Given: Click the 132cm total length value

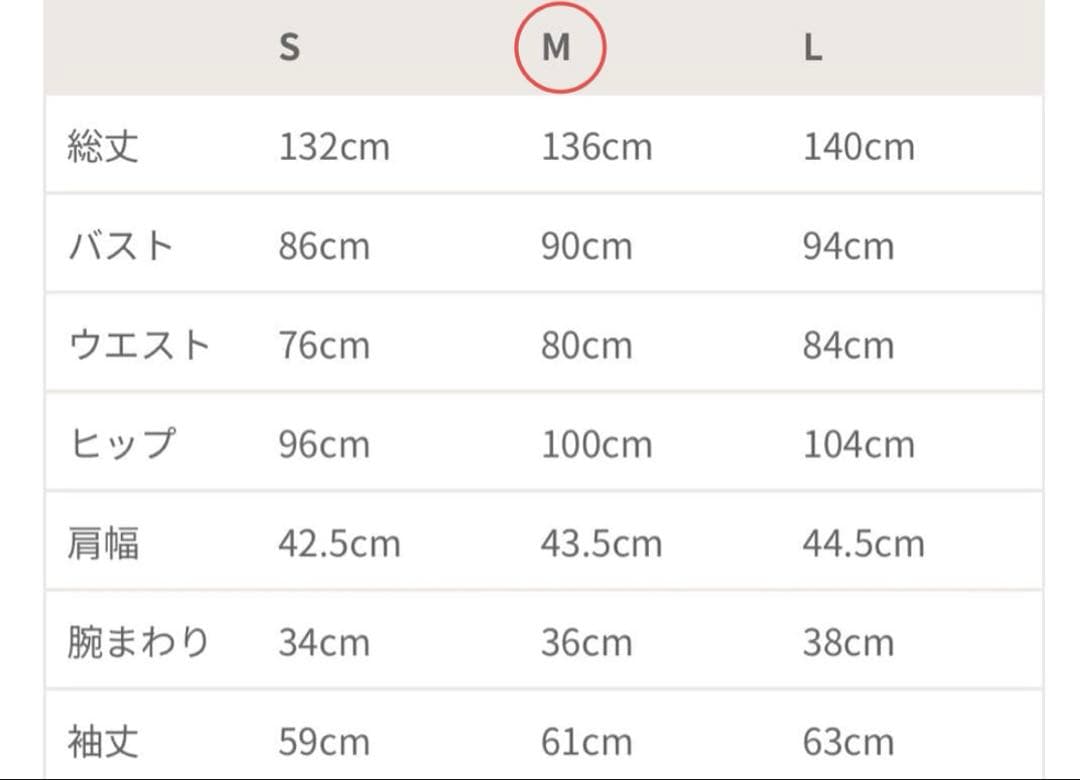Looking at the screenshot, I should click(334, 147).
